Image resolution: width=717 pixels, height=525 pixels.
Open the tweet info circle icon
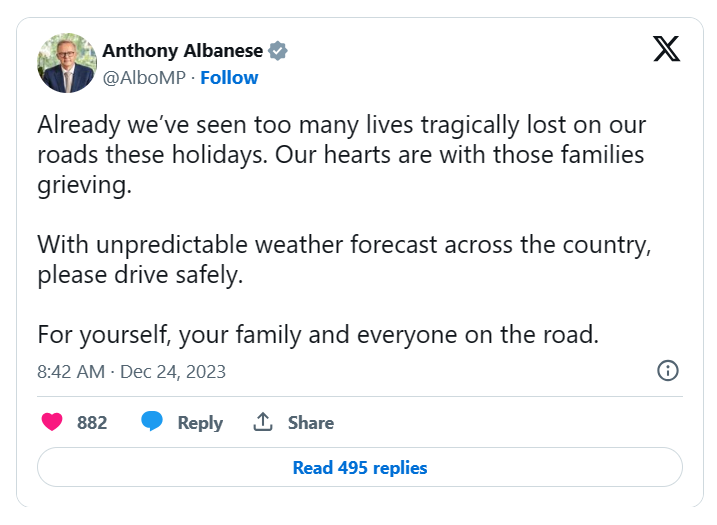(x=667, y=371)
